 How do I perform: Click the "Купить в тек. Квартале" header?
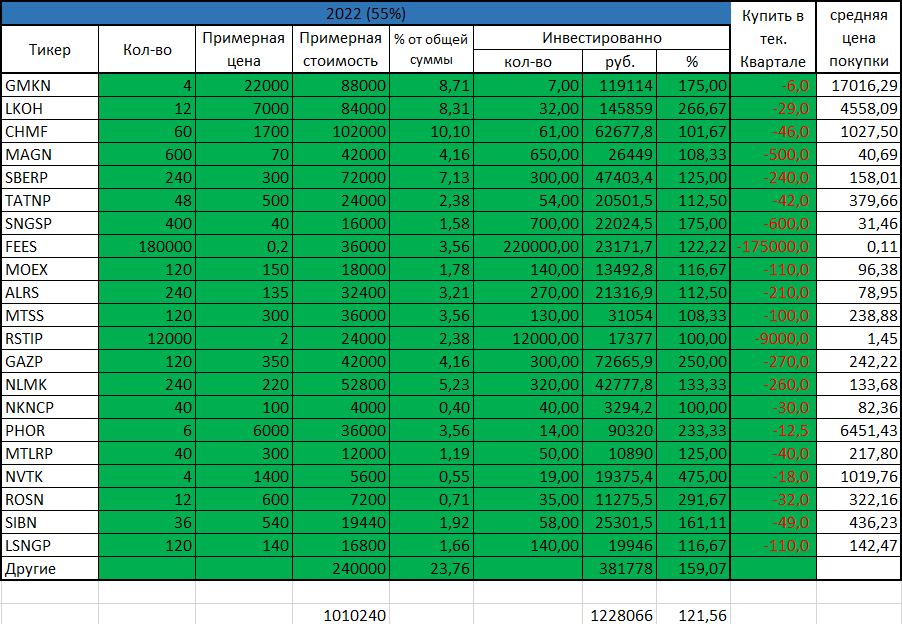pyautogui.click(x=773, y=38)
